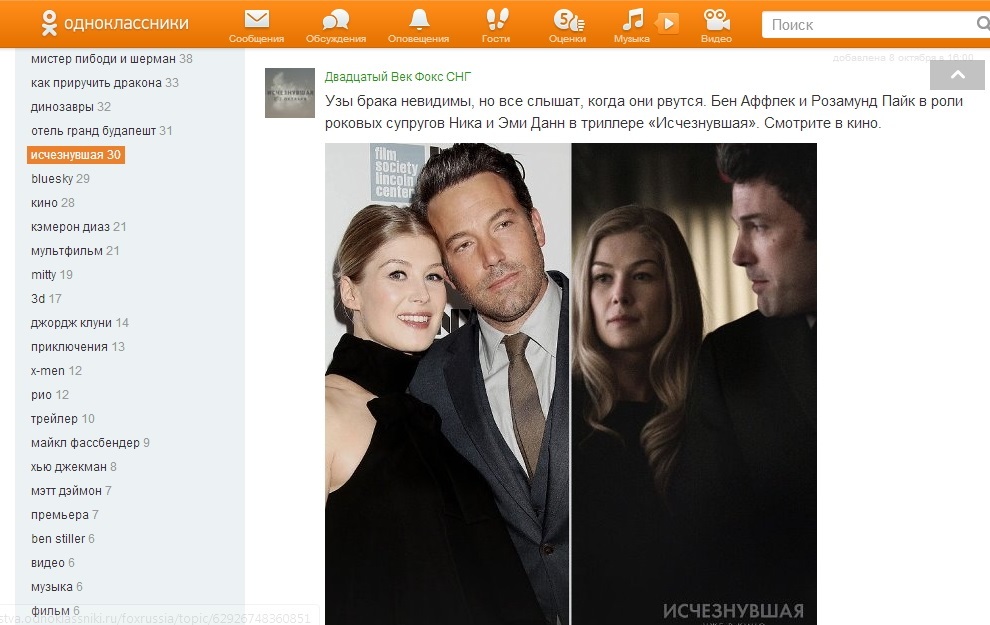Screen dimensions: 990x625
Task: Select tag x-men
Action: click(56, 371)
